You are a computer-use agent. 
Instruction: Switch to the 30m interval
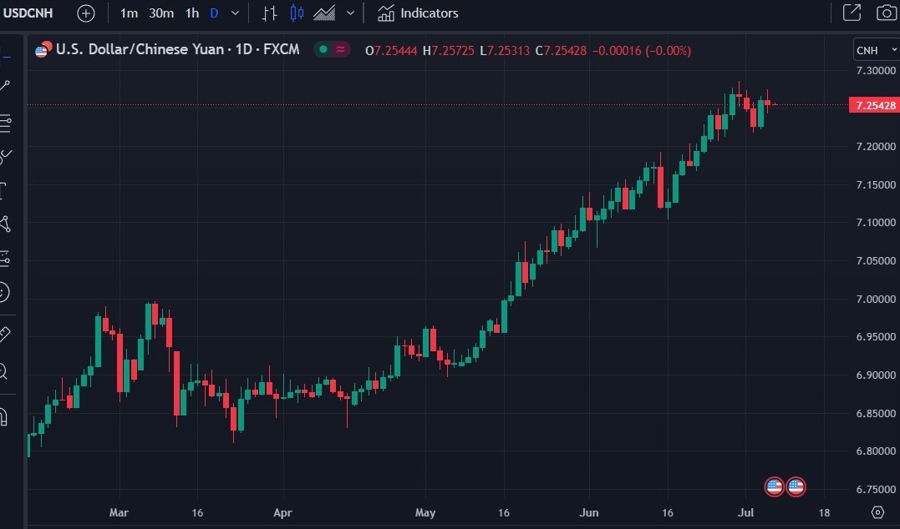pos(161,13)
